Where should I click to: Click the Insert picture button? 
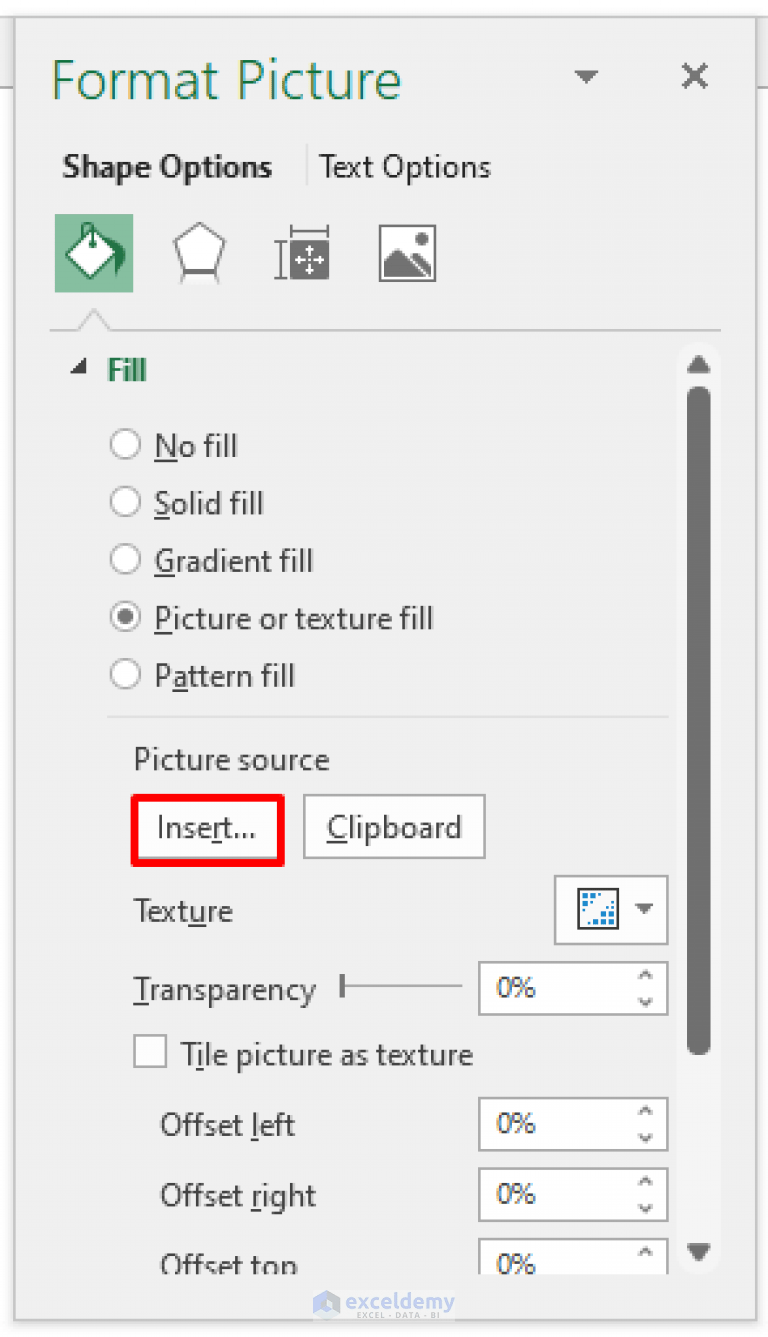pos(207,829)
